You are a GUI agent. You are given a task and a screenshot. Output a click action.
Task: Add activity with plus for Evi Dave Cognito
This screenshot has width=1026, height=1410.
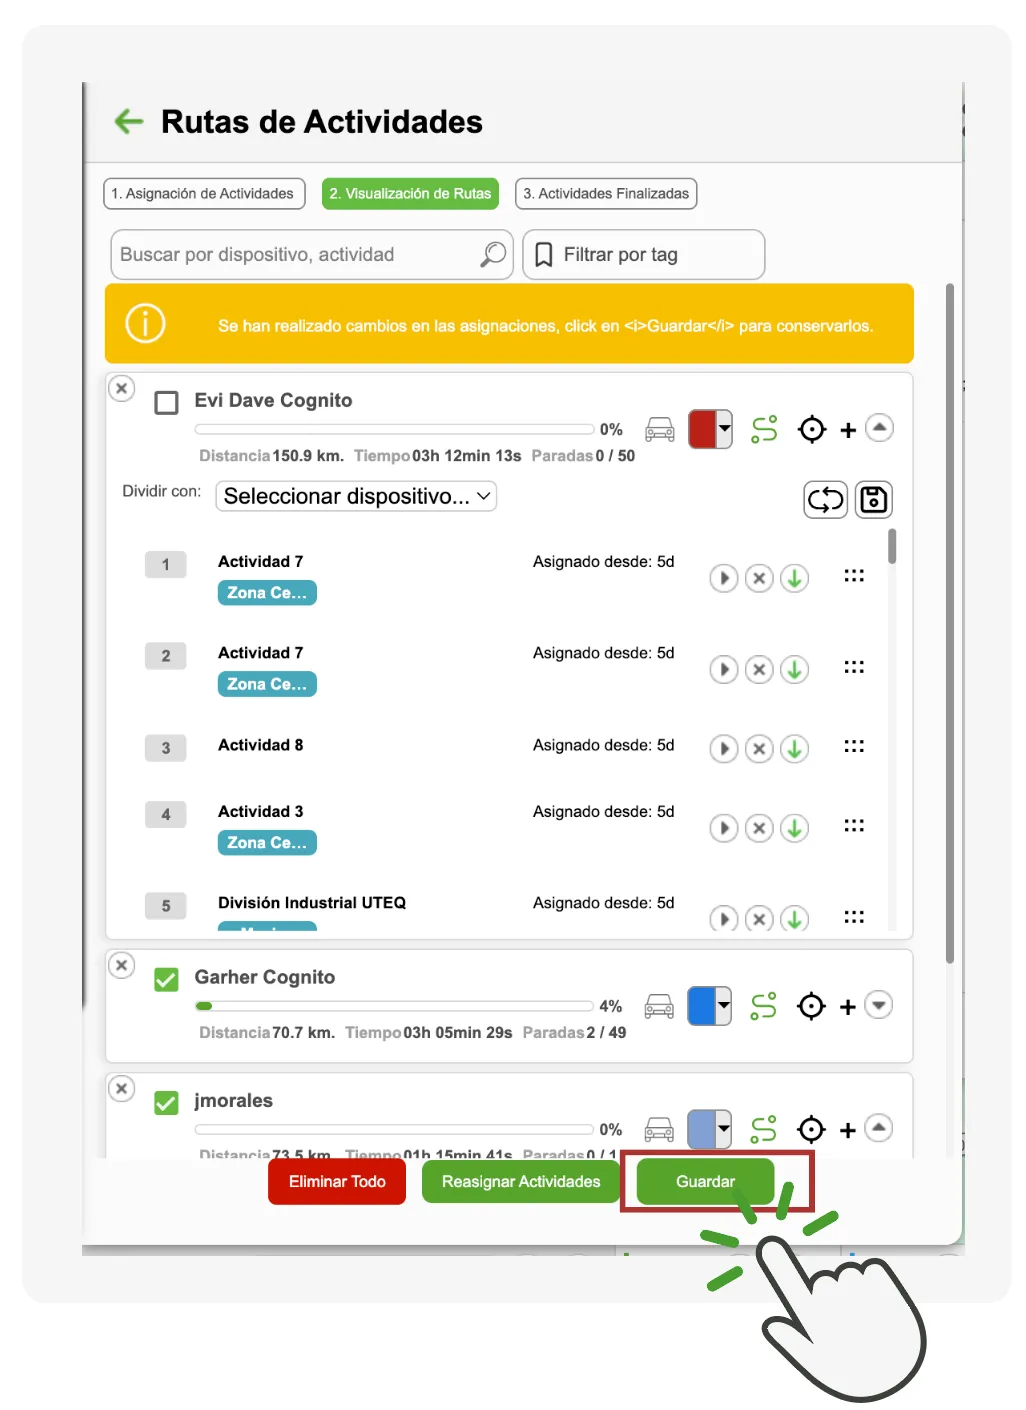pyautogui.click(x=848, y=429)
